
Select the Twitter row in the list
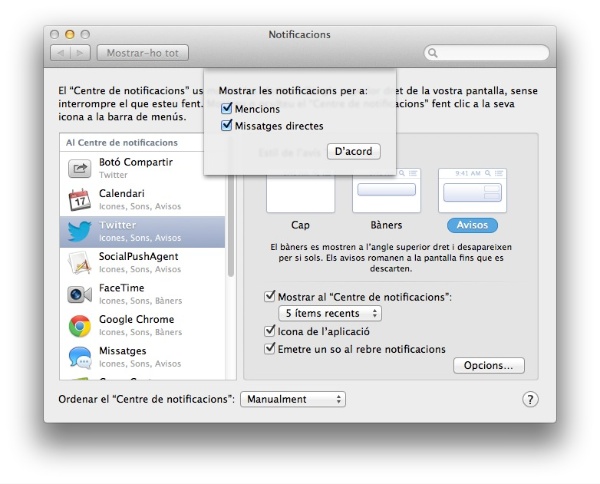tap(142, 232)
